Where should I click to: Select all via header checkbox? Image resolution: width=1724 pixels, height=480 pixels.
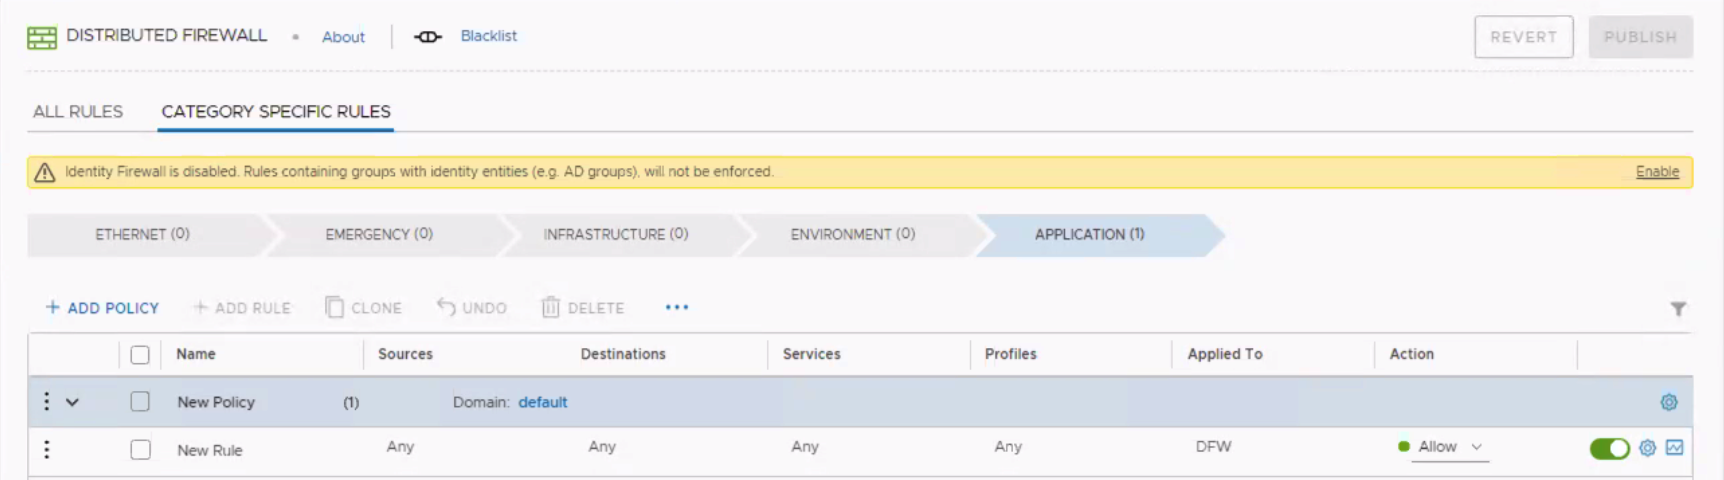point(140,355)
